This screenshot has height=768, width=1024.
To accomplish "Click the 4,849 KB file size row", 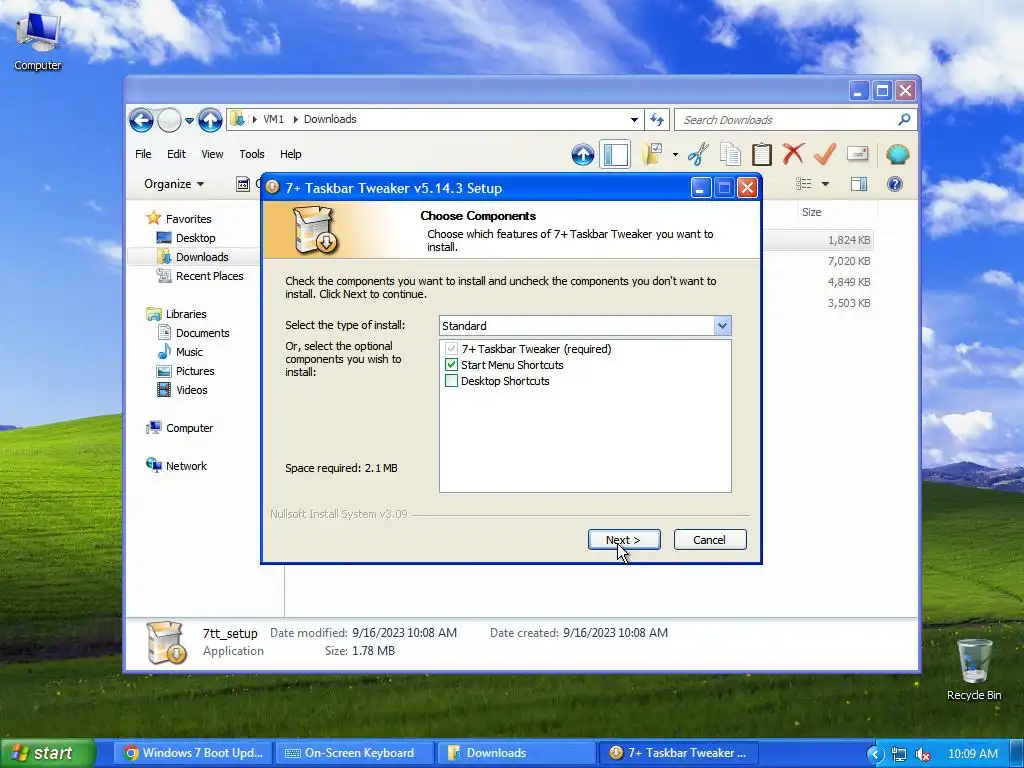I will click(849, 281).
